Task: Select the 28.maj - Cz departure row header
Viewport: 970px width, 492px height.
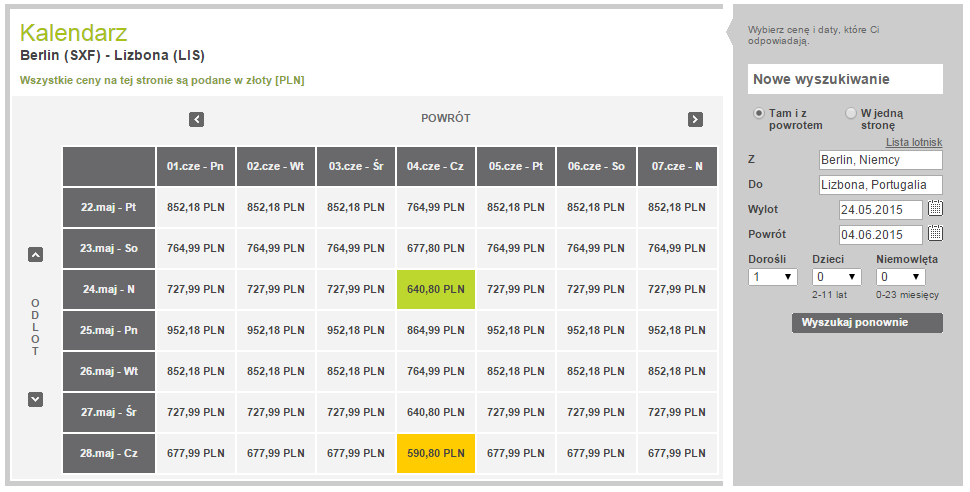Action: click(x=109, y=453)
